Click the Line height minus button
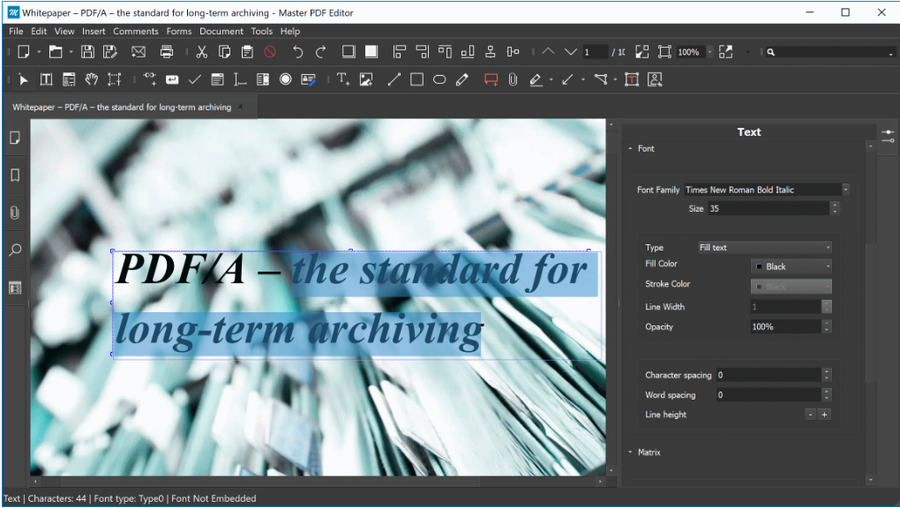 pyautogui.click(x=811, y=414)
